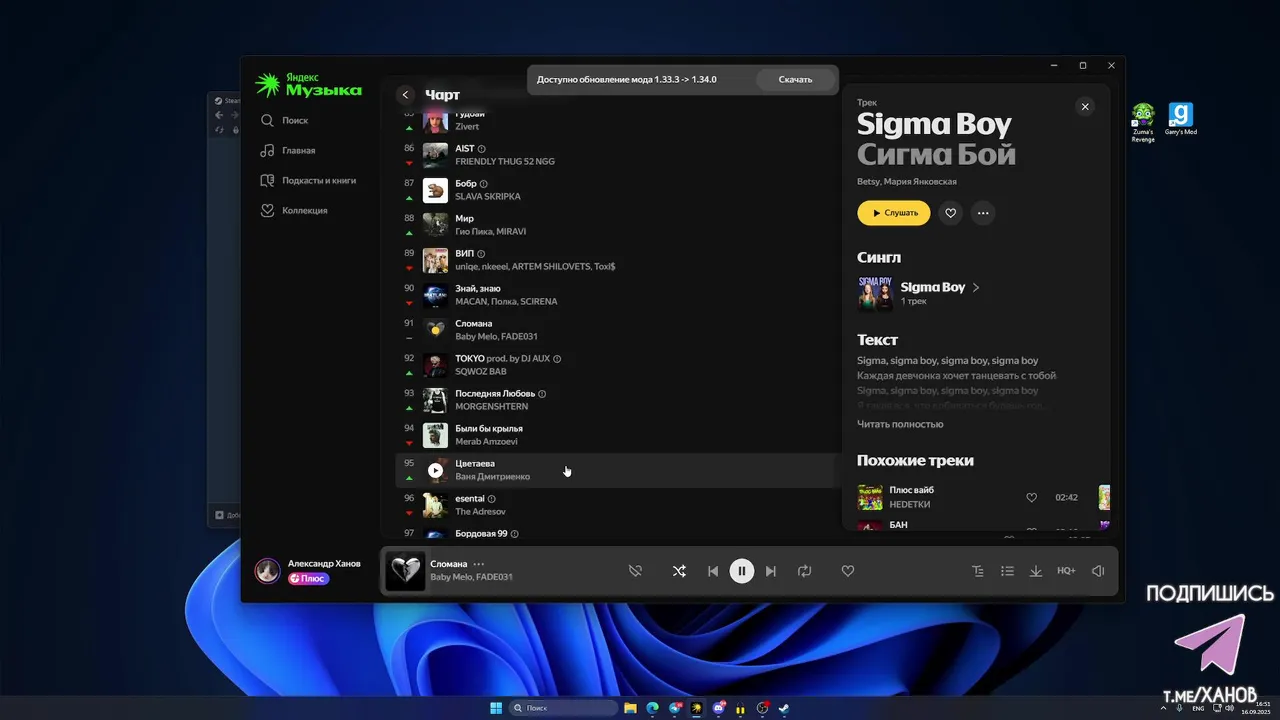
Task: Close the Sigma Boy track panel
Action: click(1084, 107)
